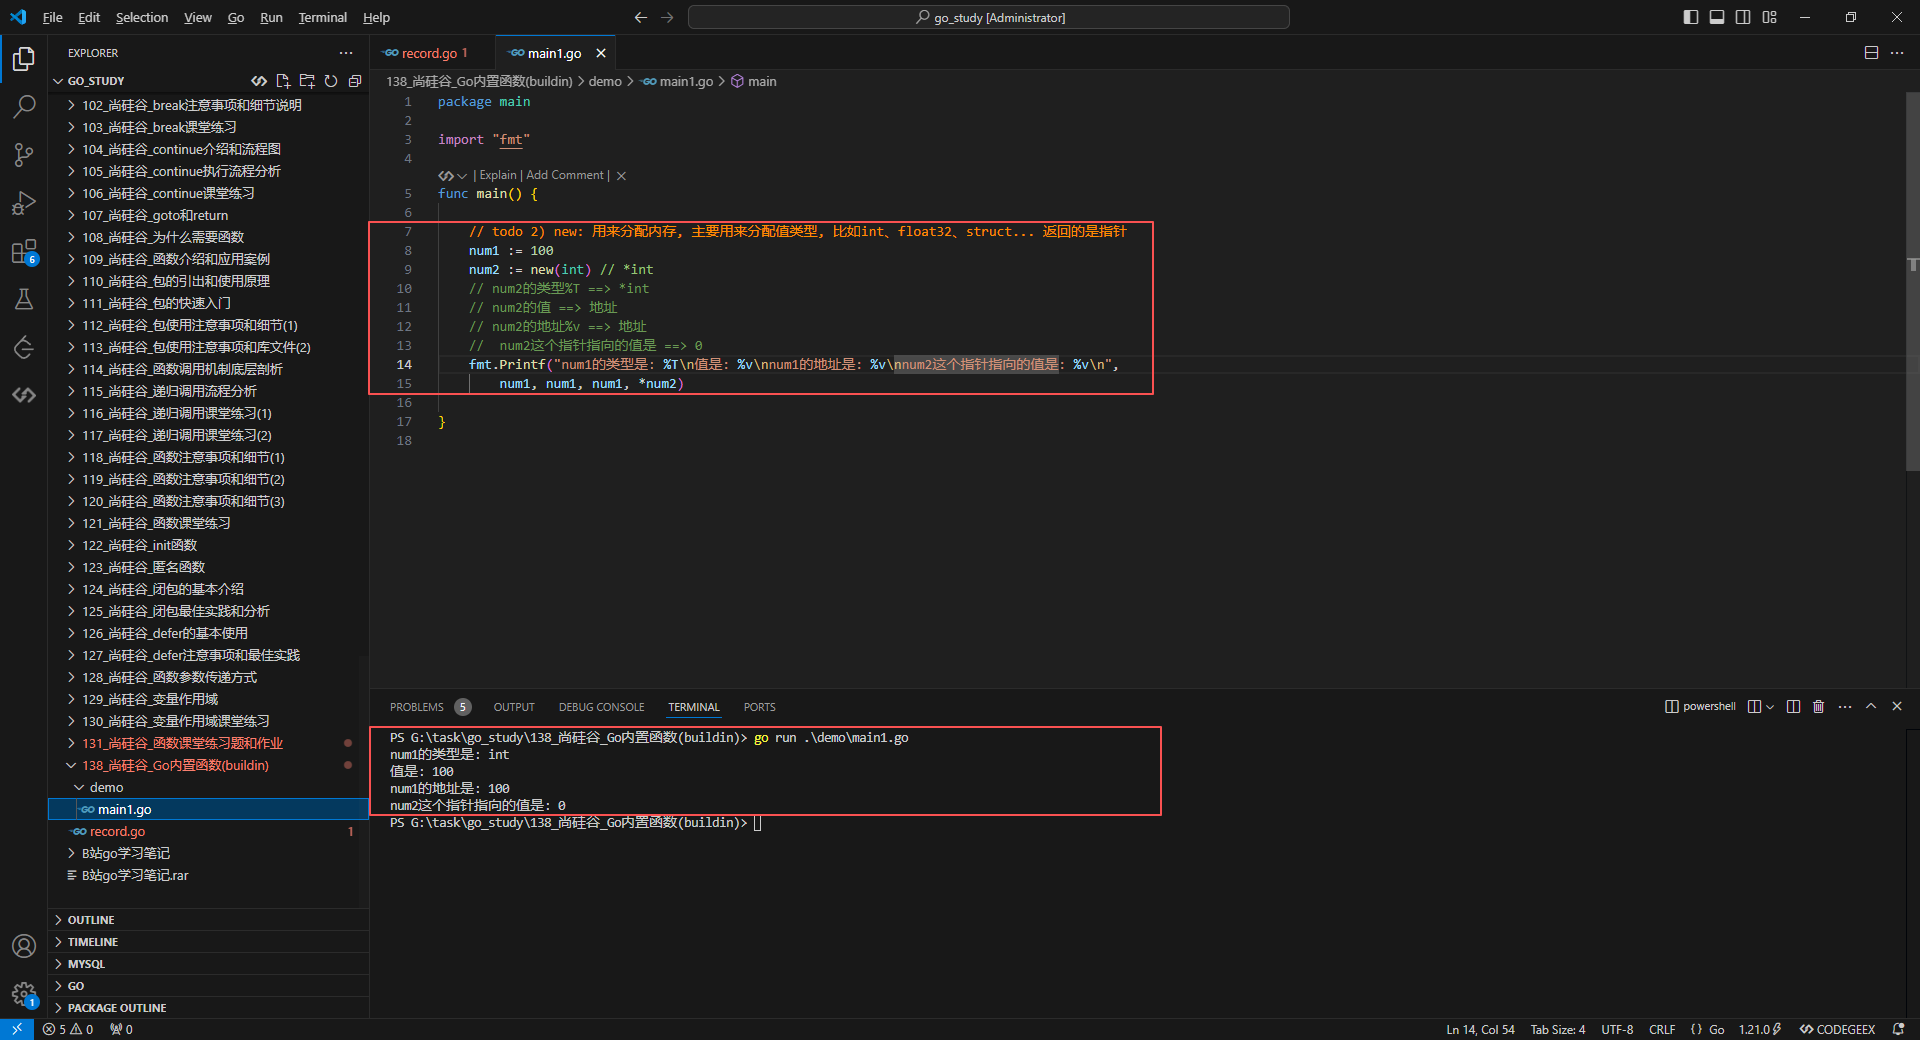Screen dimensions: 1920x1040
Task: Open the Go menu
Action: (x=236, y=17)
